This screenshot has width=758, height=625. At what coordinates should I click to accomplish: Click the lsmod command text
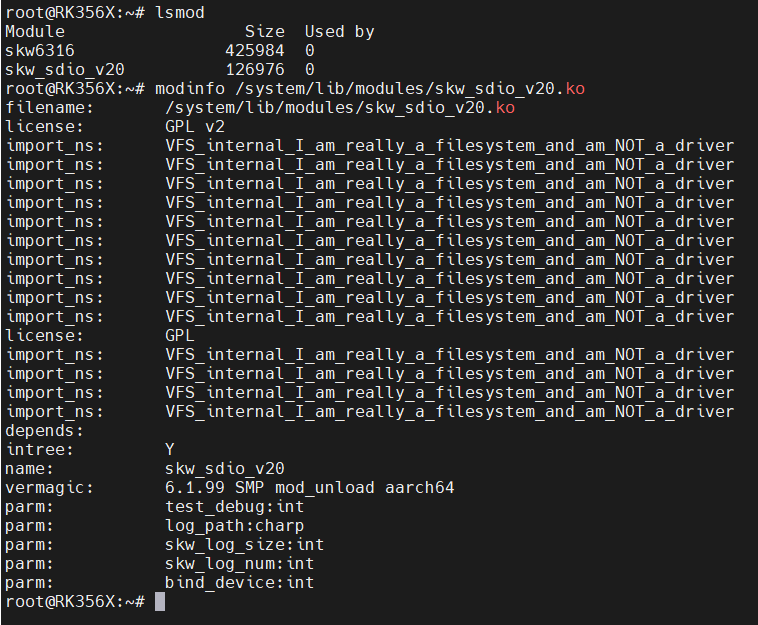[180, 13]
